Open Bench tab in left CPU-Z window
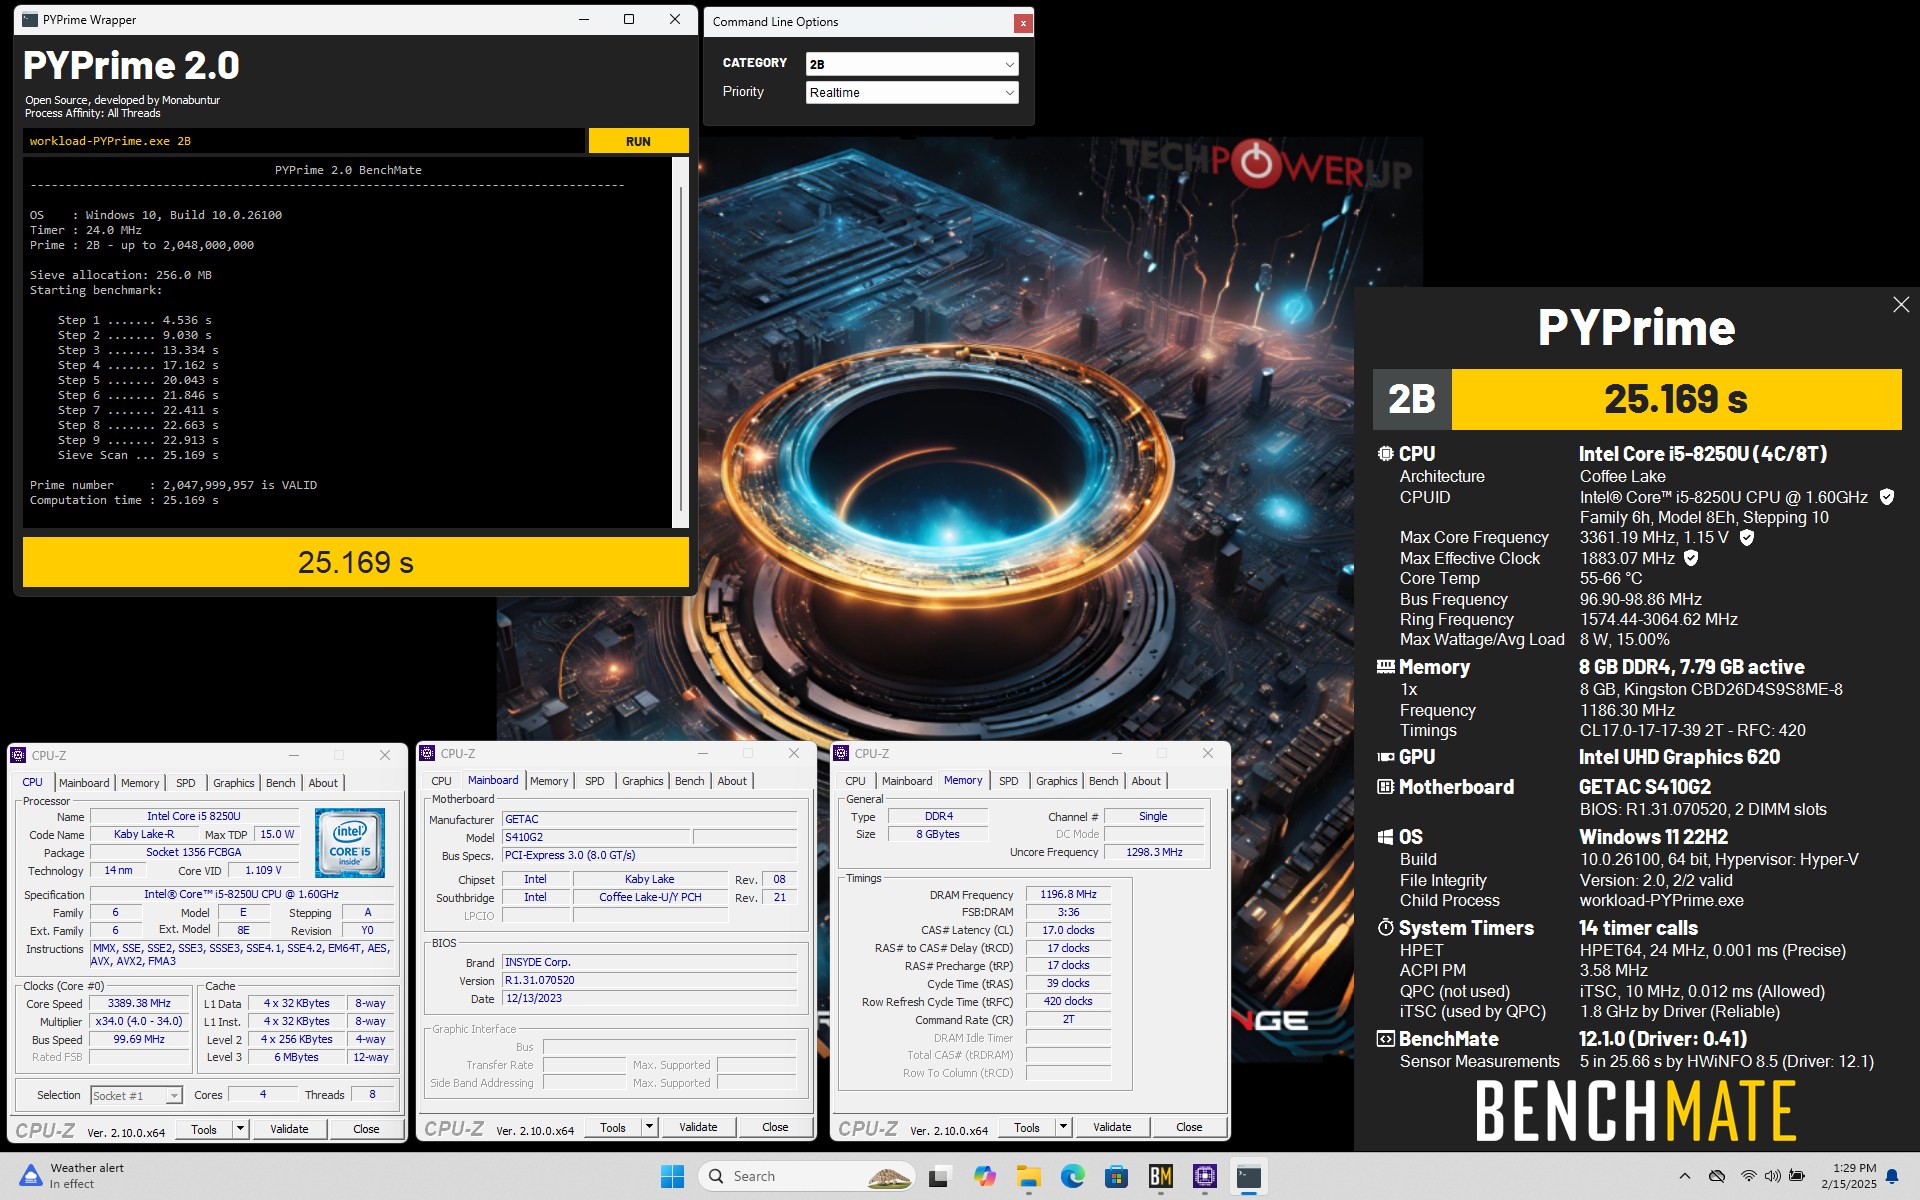 tap(280, 783)
